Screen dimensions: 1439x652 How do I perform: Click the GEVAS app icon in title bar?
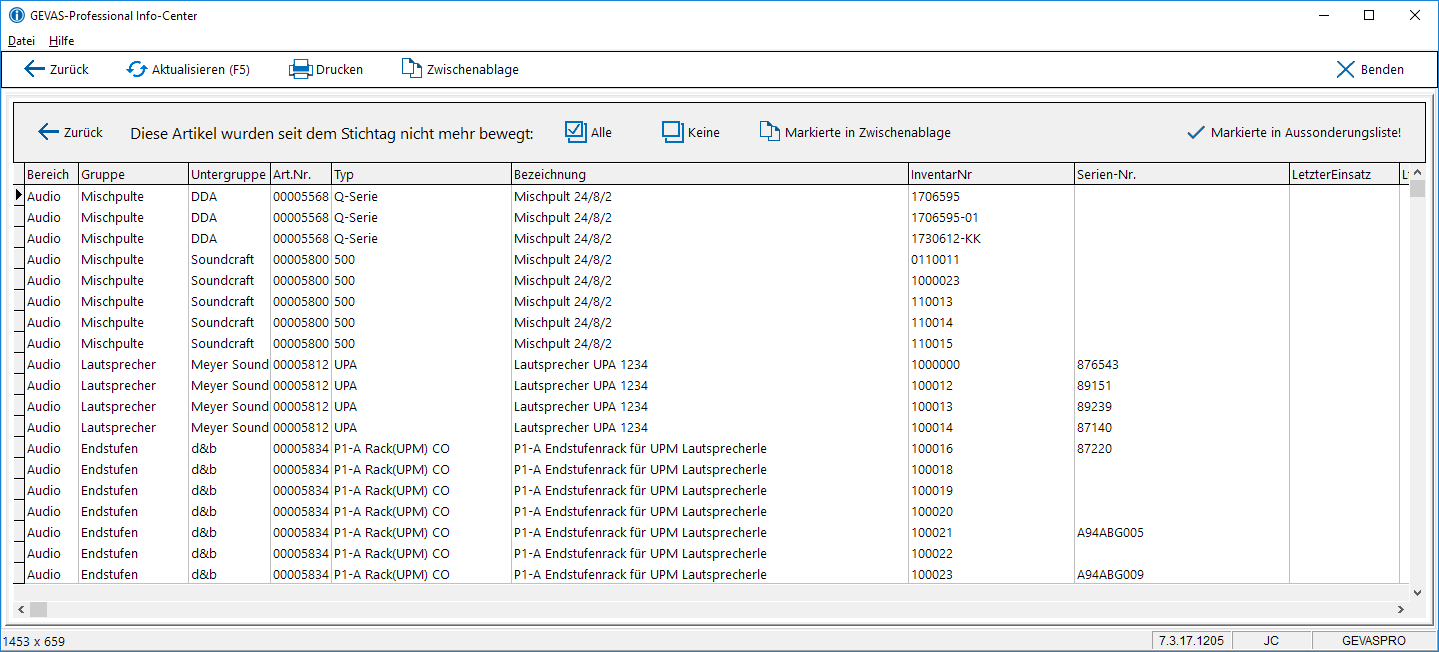coord(16,15)
